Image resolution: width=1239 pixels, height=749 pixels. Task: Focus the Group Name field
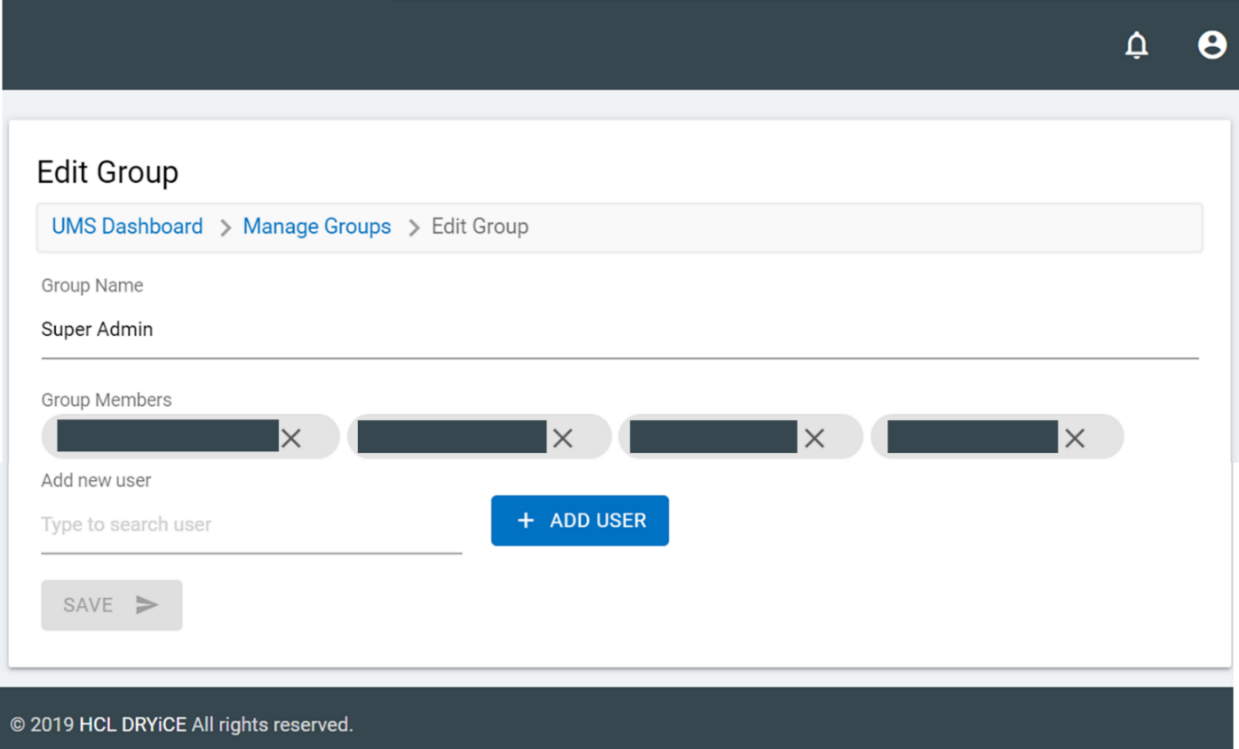[x=619, y=330]
